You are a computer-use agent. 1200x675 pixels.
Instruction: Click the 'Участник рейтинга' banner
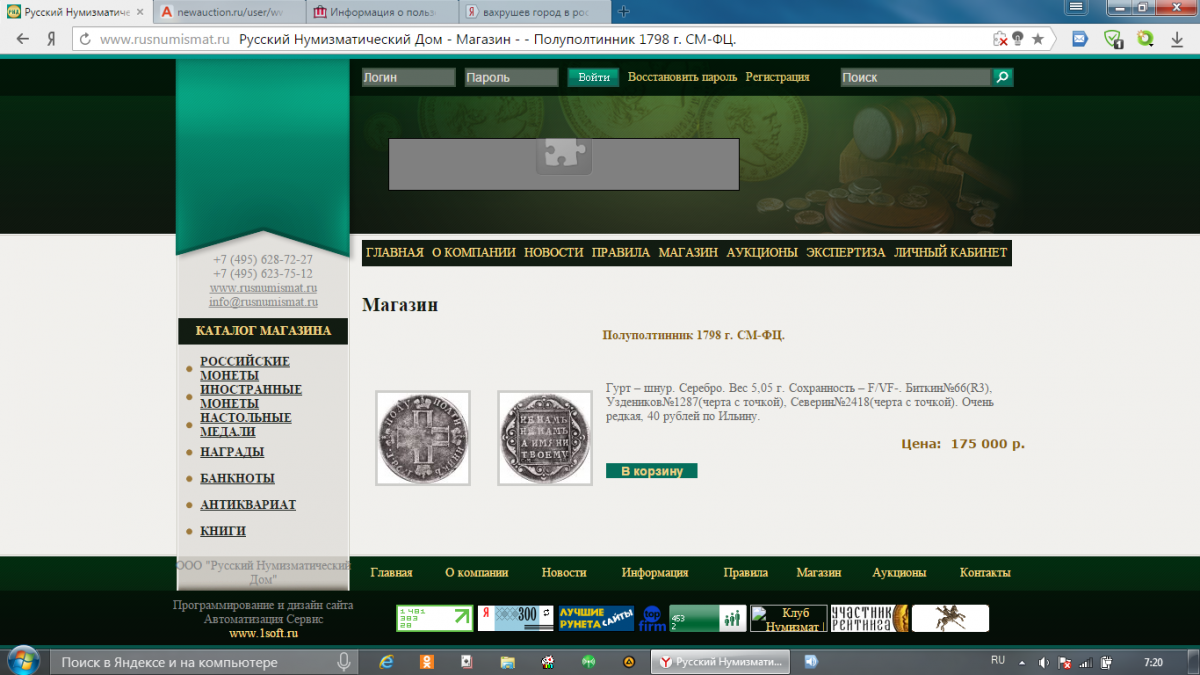click(869, 618)
